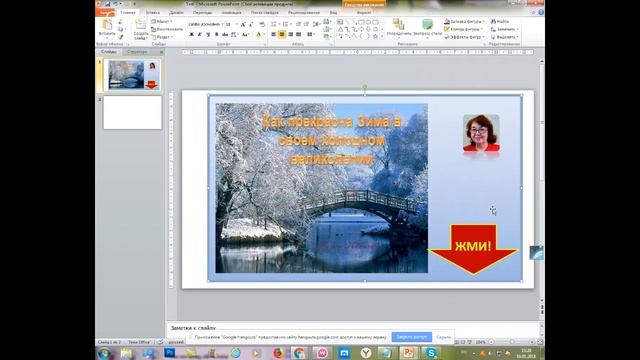This screenshot has width=640, height=360.
Task: Open the Format (Формат) contextual tab
Action: click(x=364, y=13)
